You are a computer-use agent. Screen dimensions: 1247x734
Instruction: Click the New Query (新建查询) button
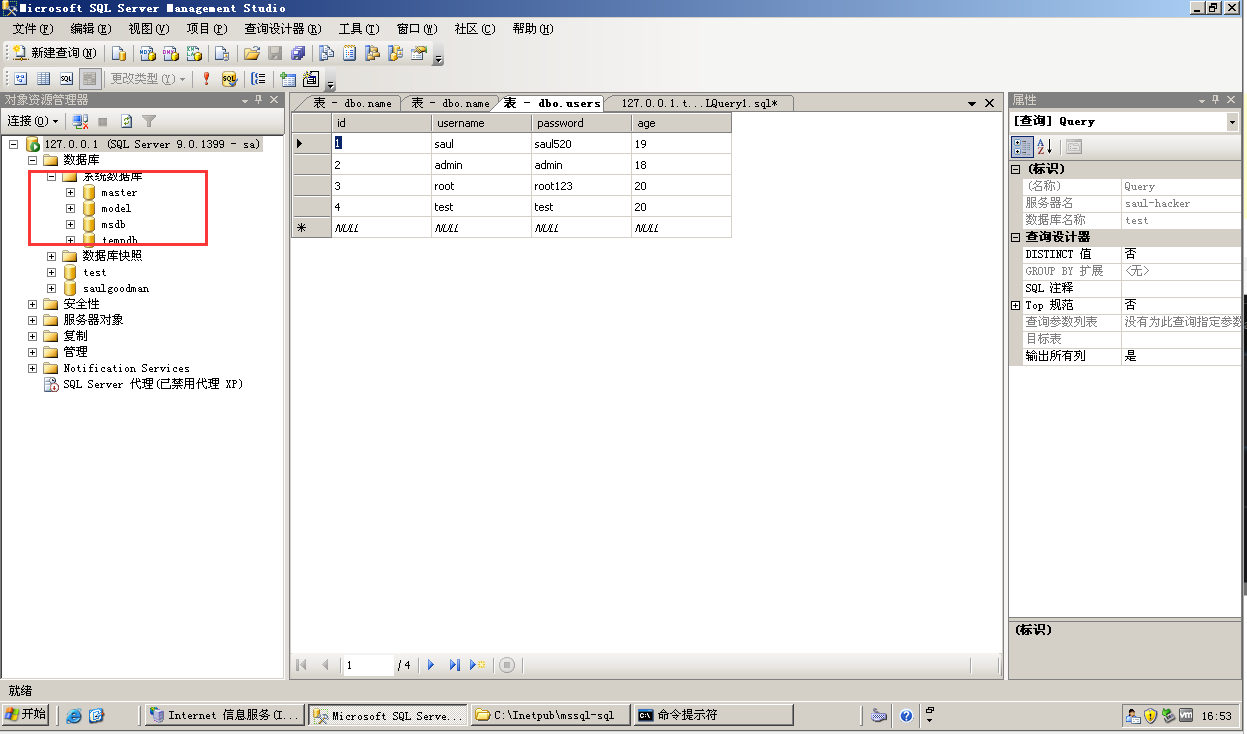[56, 53]
